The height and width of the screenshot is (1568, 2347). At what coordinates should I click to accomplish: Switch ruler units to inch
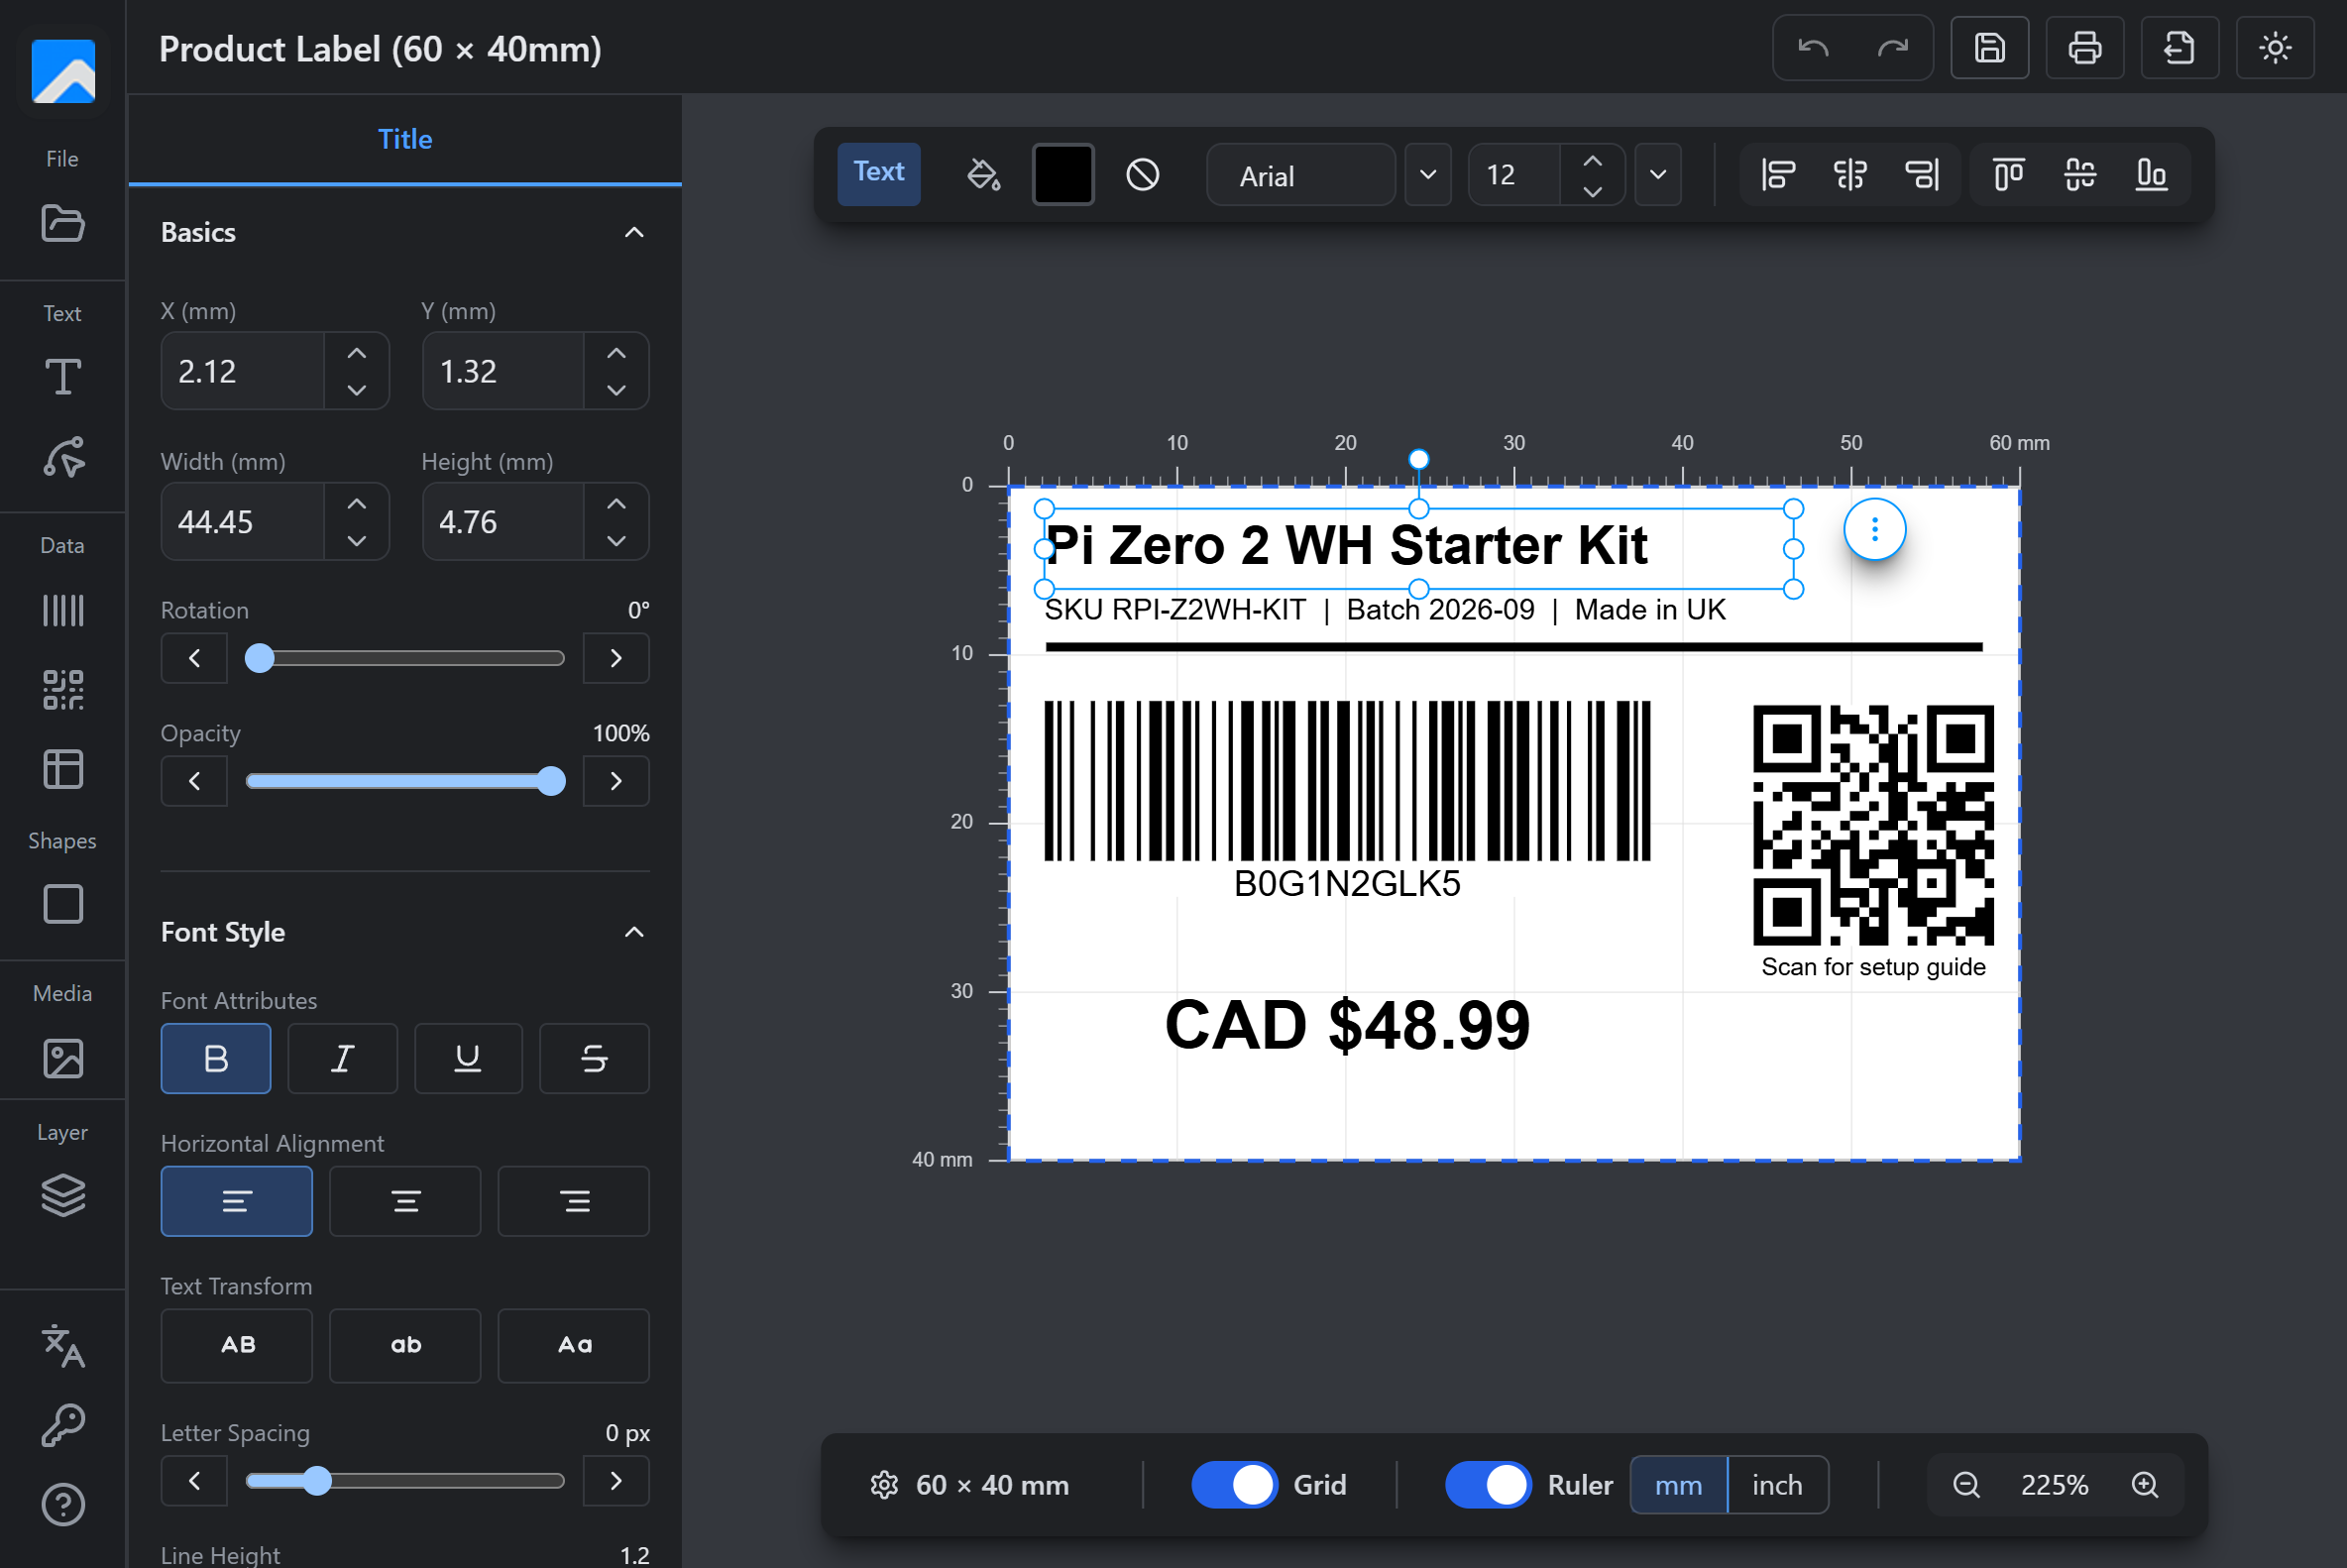point(1777,1485)
